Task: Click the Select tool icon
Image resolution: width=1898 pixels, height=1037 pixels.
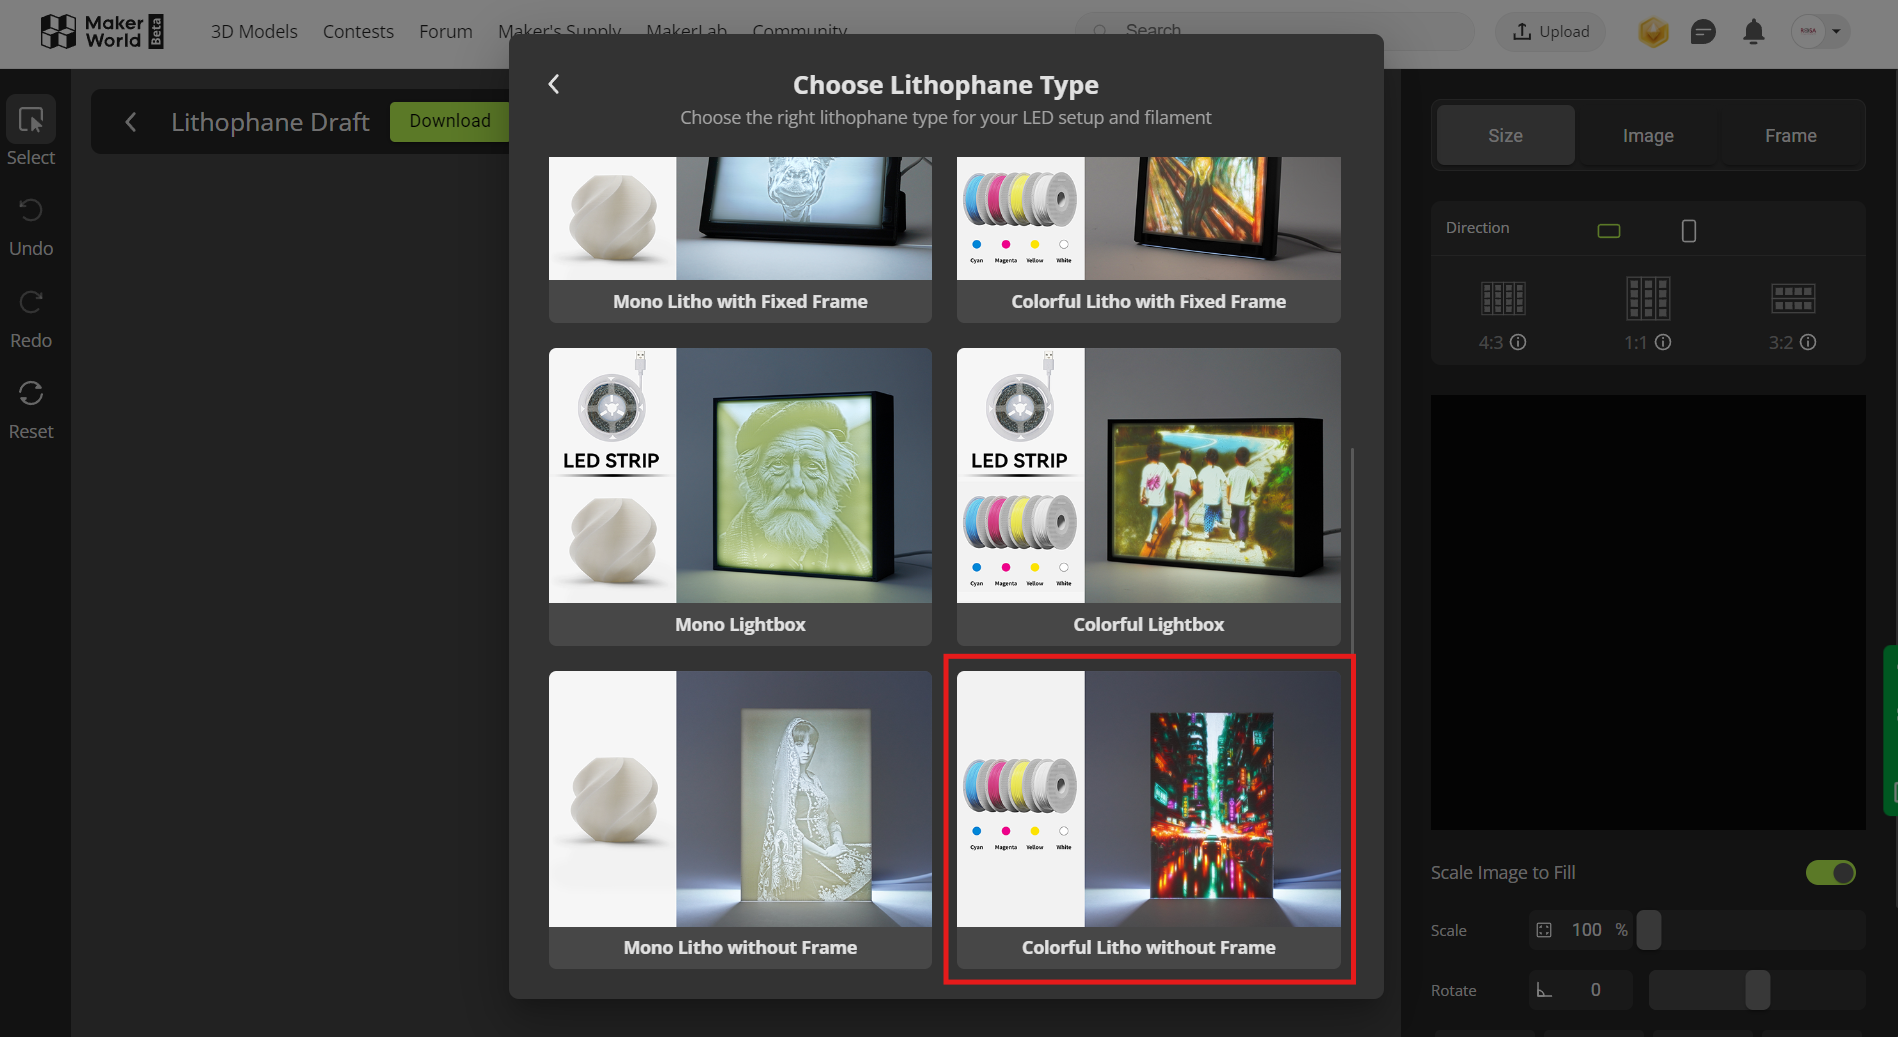Action: tap(31, 121)
